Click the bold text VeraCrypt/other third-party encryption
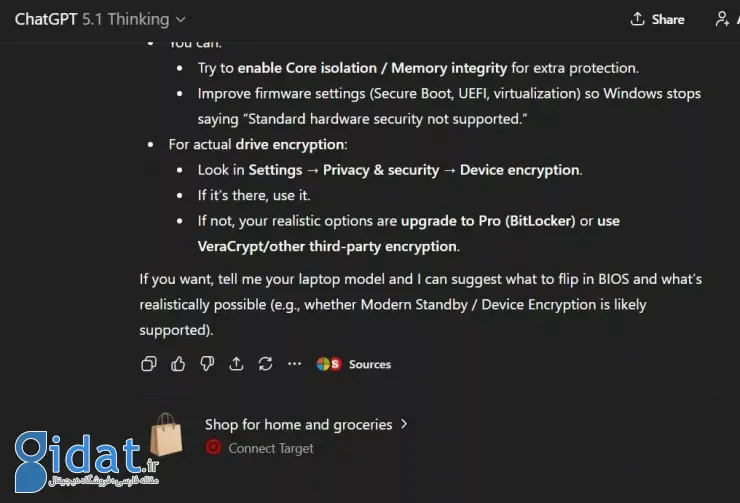This screenshot has width=740, height=503. click(327, 246)
